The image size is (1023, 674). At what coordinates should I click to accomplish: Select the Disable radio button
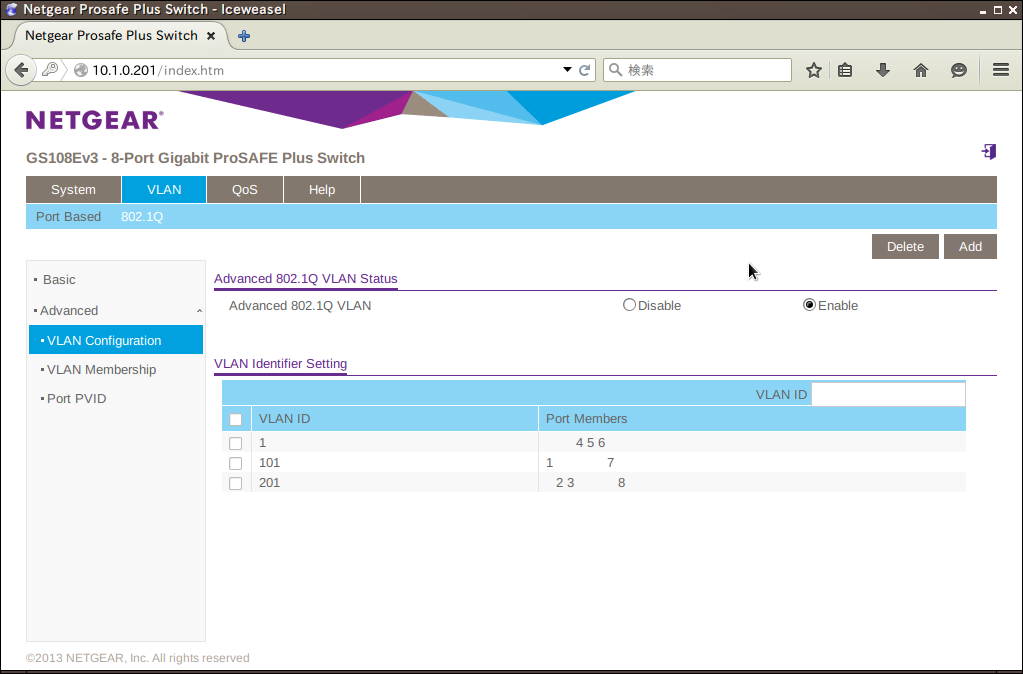pos(629,305)
